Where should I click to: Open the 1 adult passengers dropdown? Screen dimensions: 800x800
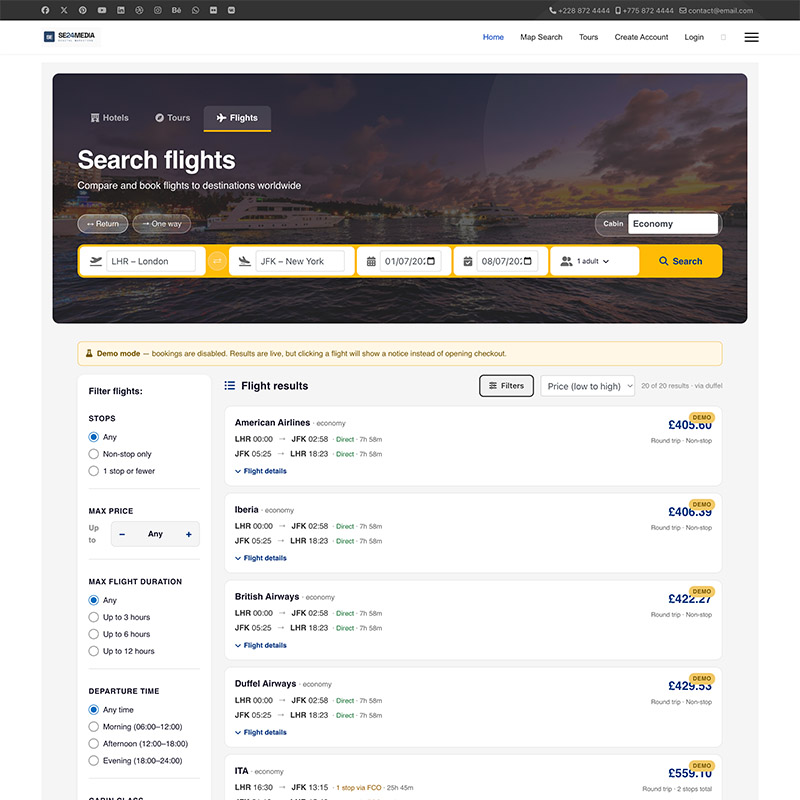[593, 261]
